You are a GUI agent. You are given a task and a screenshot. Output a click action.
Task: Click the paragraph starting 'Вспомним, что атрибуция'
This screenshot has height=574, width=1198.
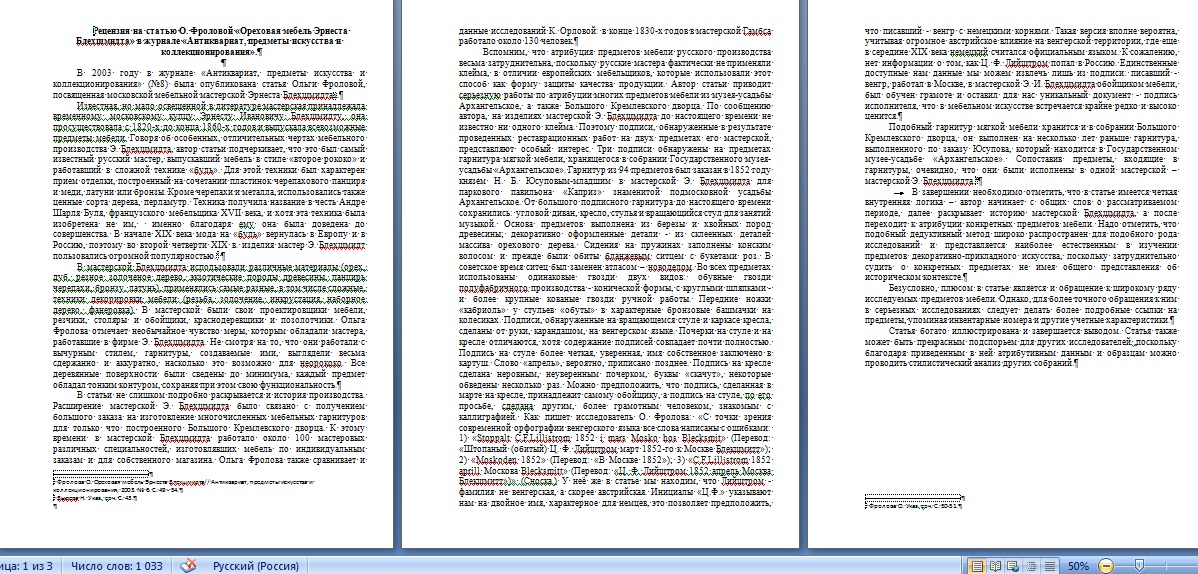(616, 279)
